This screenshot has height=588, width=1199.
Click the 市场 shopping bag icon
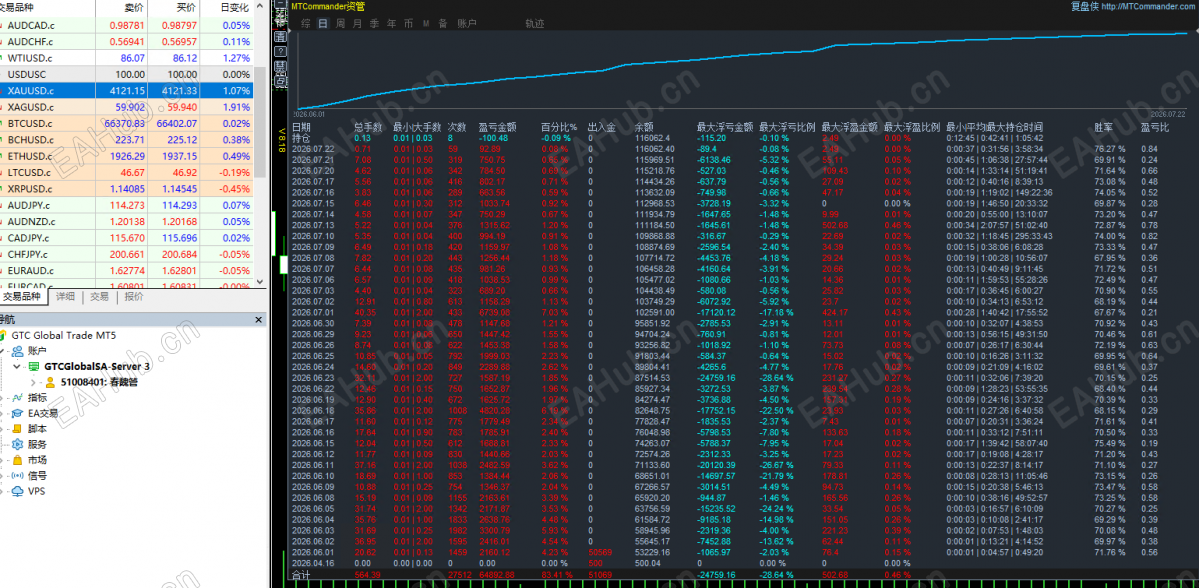[17, 460]
